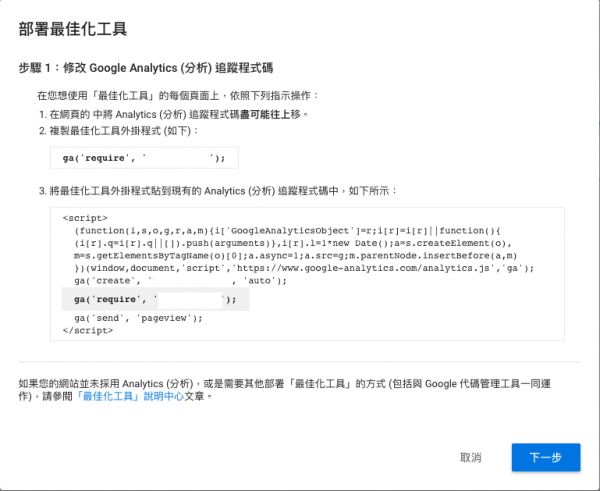Click the closing </script> tag line
Viewport: 600px width, 491px height.
tap(88, 330)
